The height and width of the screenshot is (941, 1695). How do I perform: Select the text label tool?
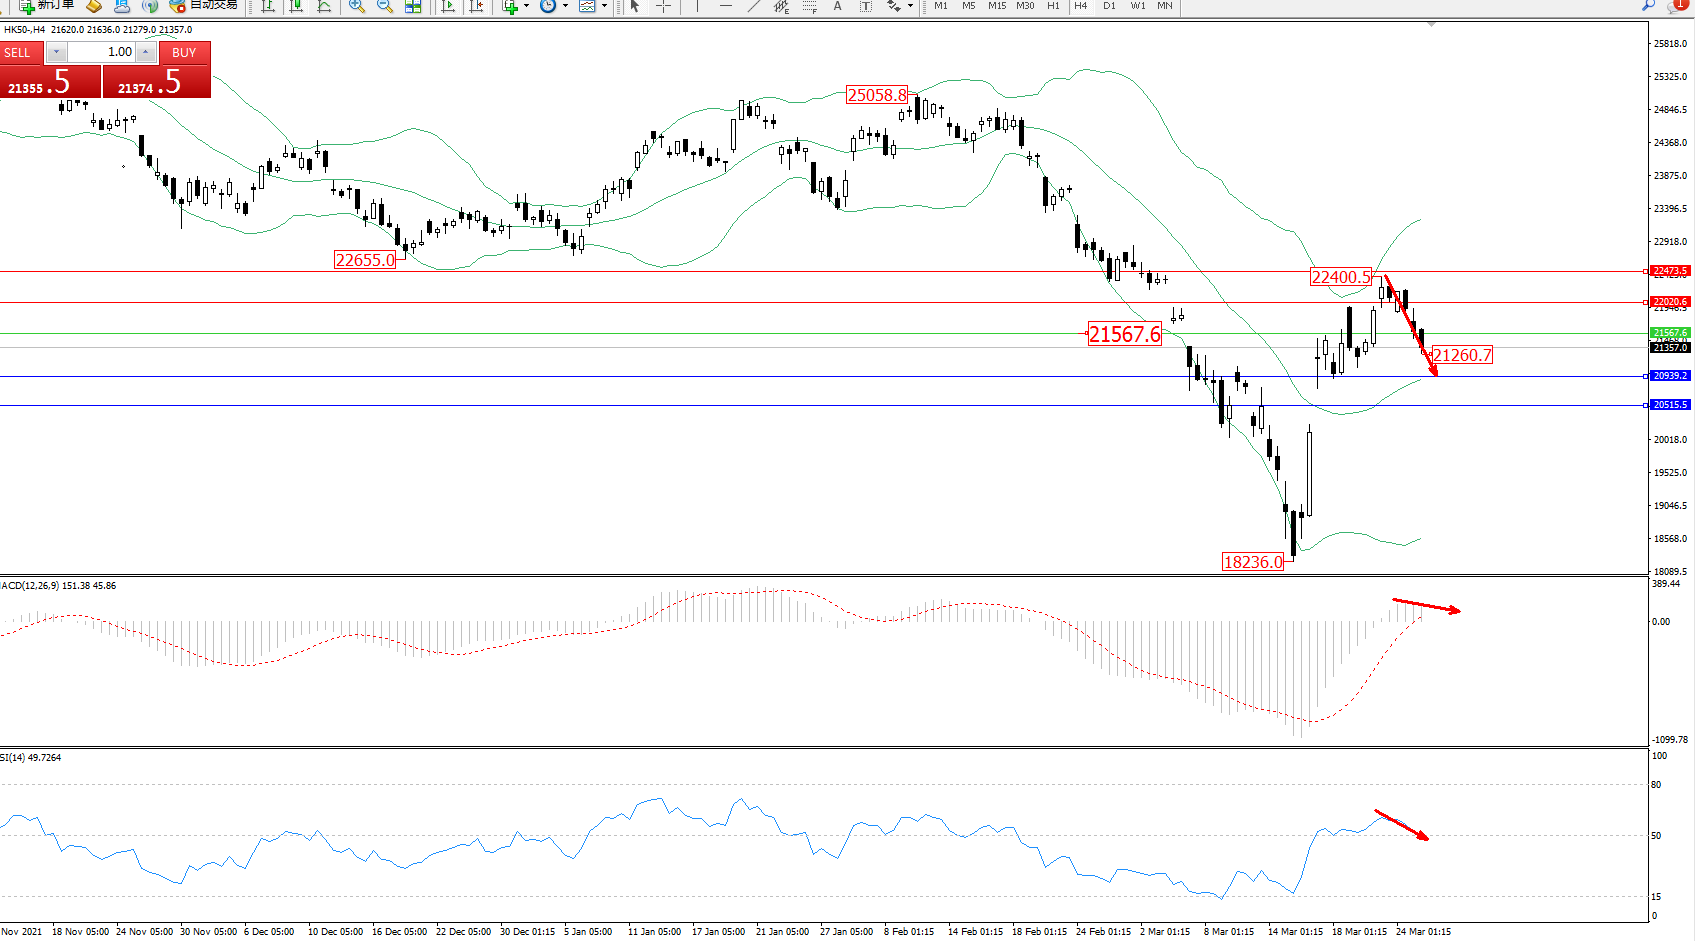pyautogui.click(x=837, y=6)
